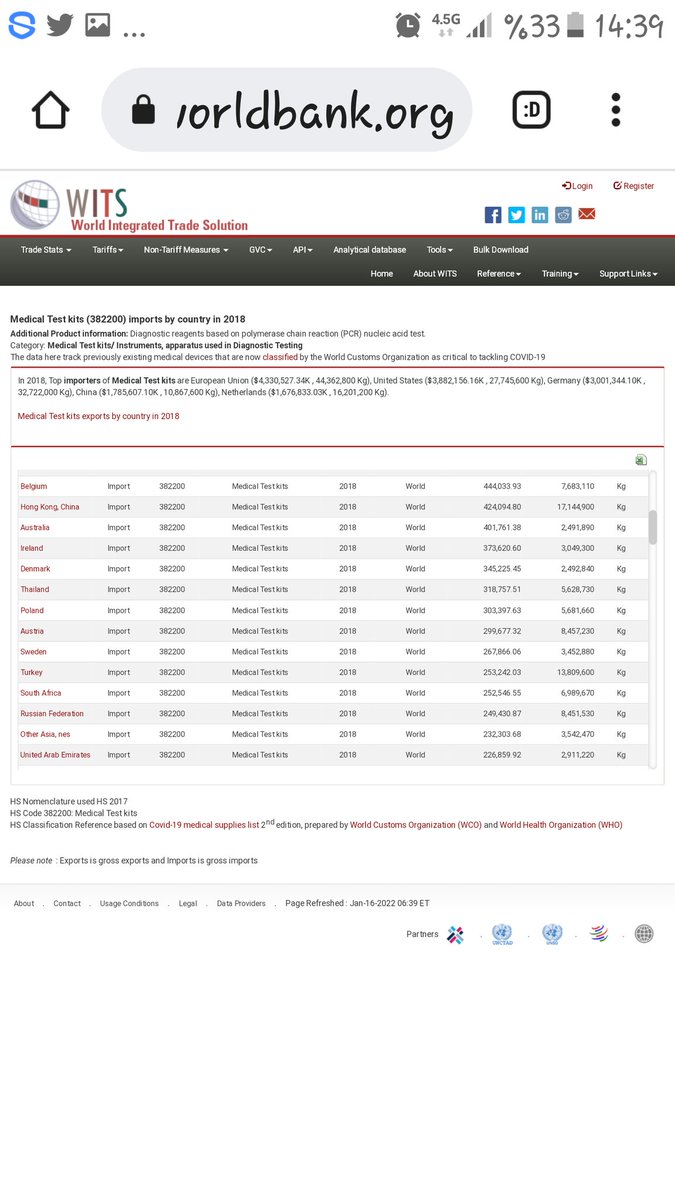
Task: Open the Thailand country link
Action: click(35, 590)
